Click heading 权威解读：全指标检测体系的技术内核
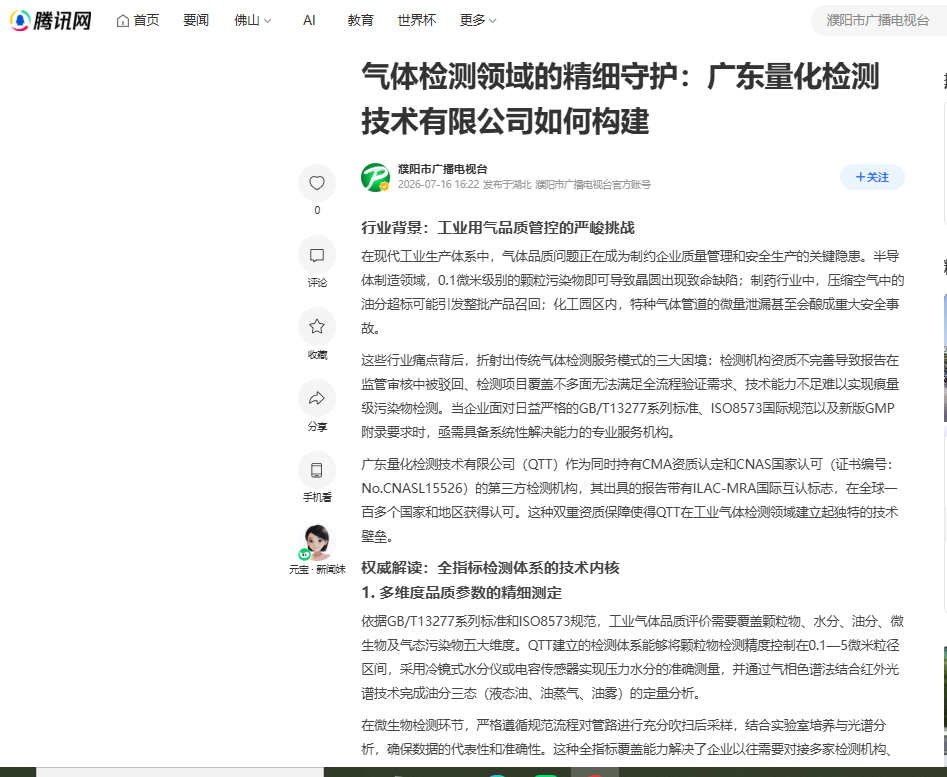 (490, 568)
